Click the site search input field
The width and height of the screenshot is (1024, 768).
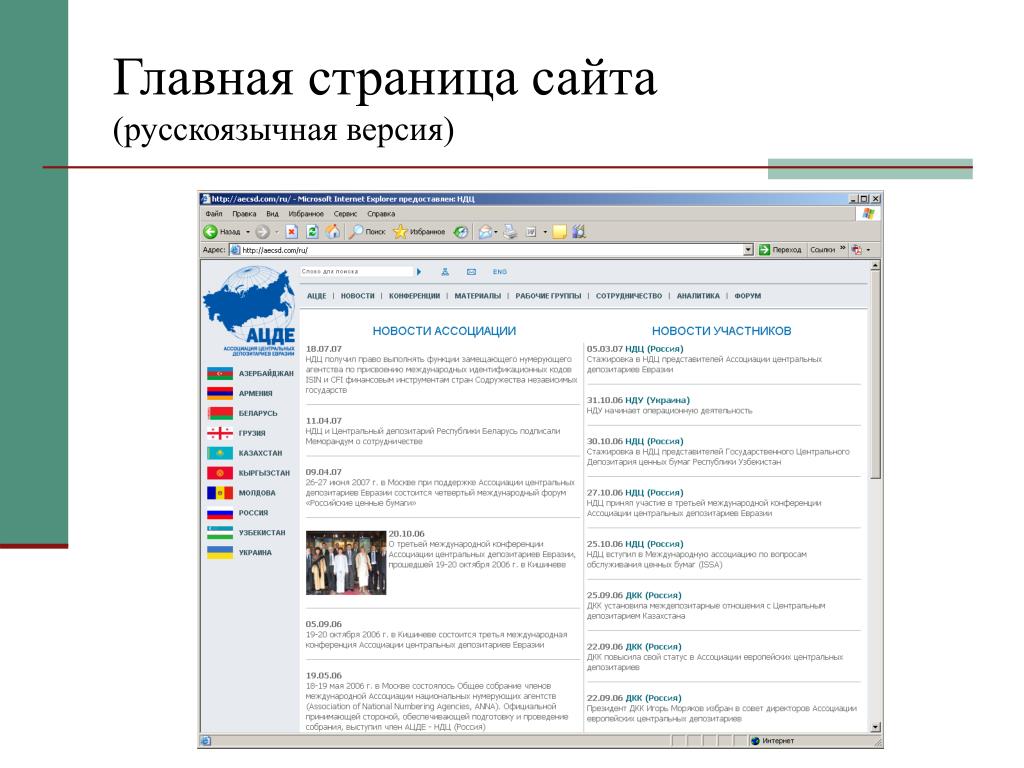pos(357,272)
